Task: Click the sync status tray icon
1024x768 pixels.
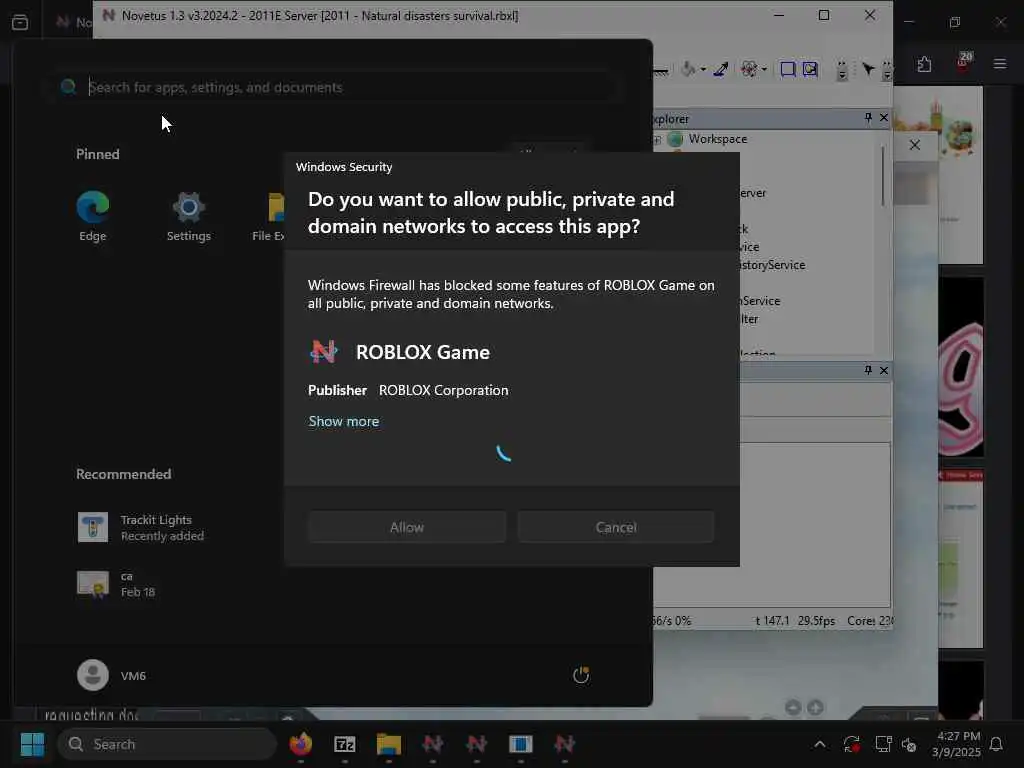Action: click(x=852, y=744)
